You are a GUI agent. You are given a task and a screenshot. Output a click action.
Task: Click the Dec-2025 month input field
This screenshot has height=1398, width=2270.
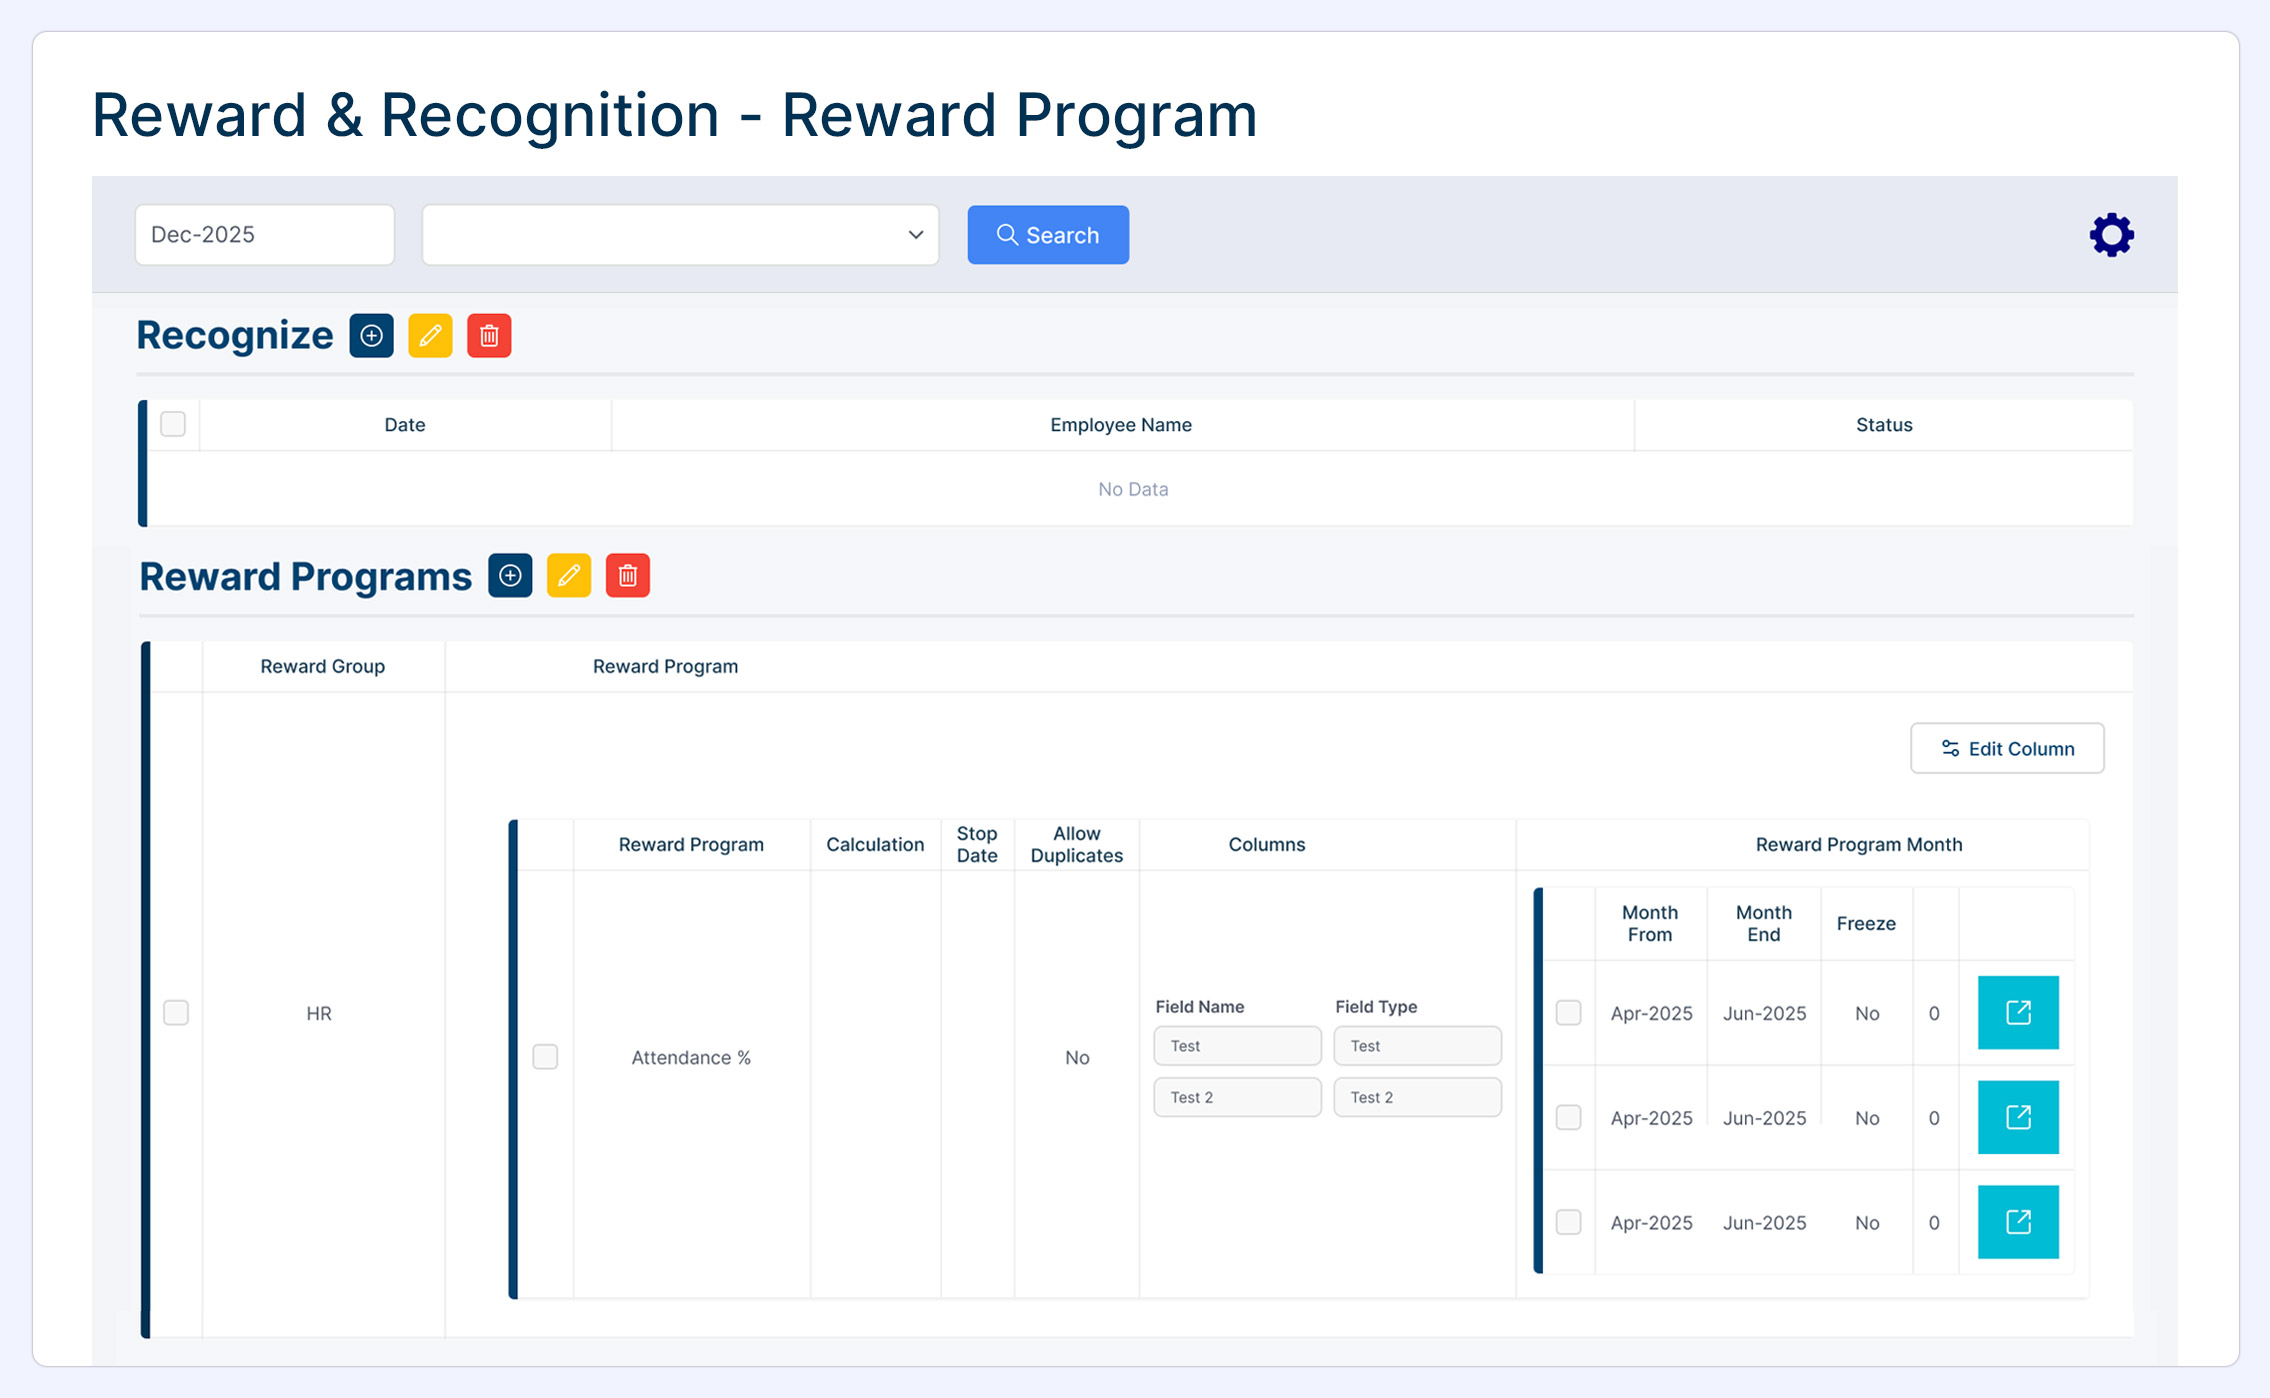[x=264, y=235]
